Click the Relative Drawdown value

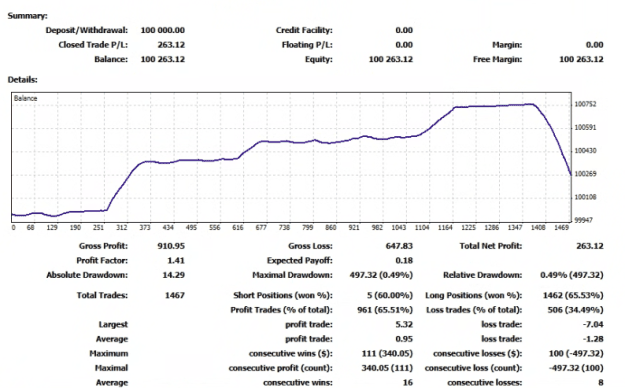point(572,275)
